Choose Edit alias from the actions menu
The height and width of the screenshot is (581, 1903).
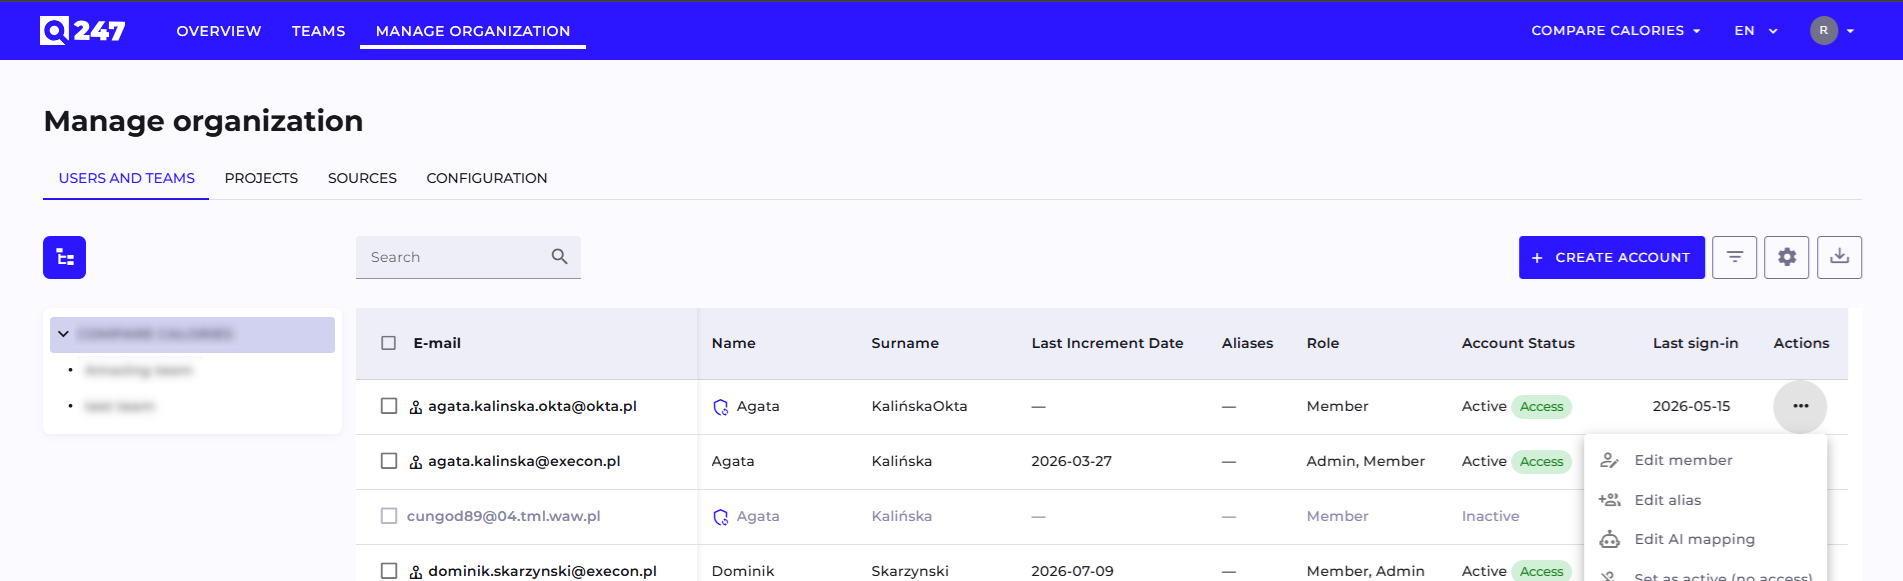pos(1705,500)
